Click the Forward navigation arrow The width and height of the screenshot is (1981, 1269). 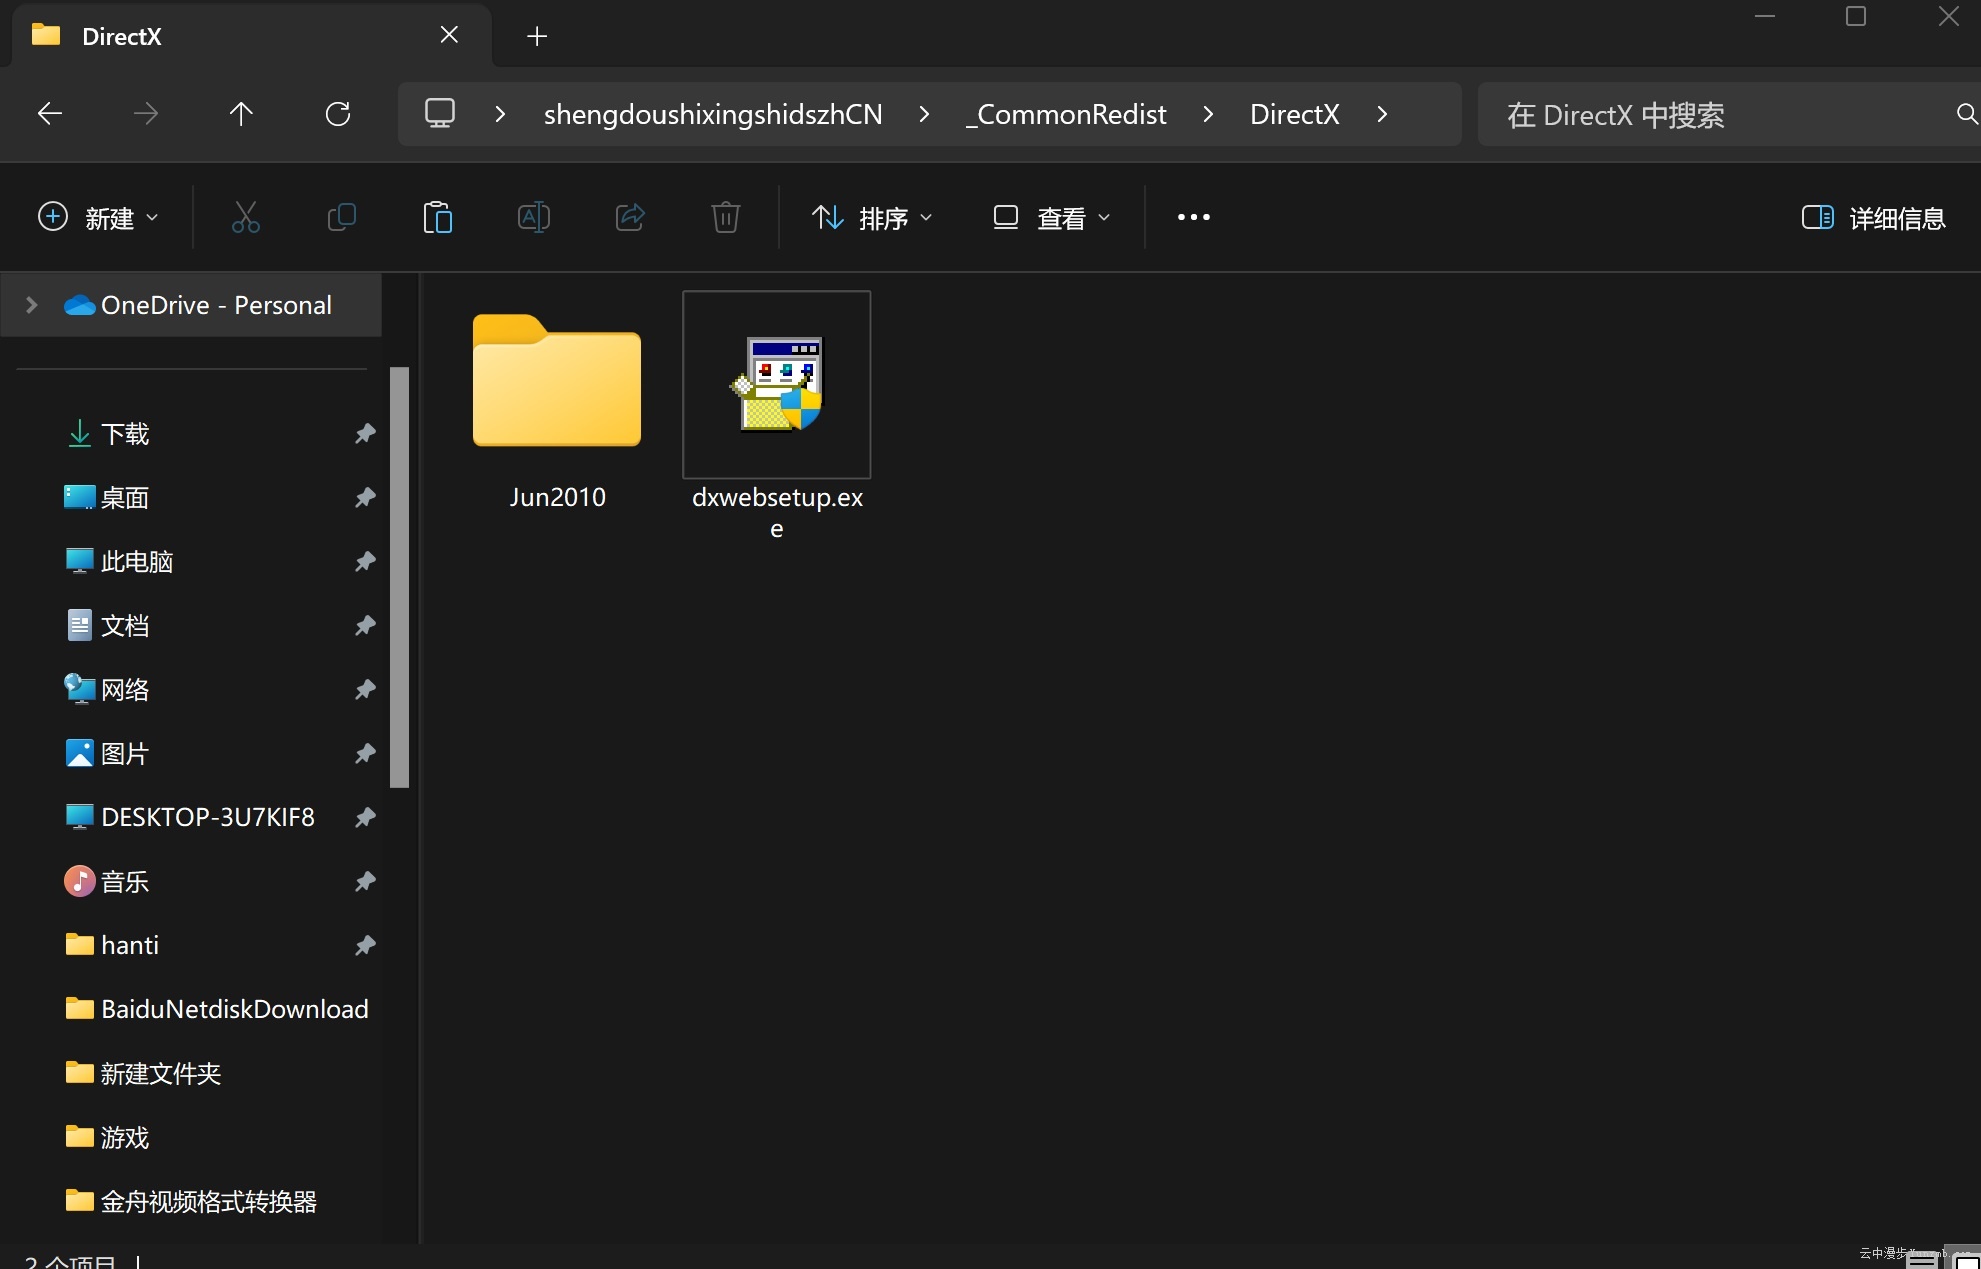(146, 114)
